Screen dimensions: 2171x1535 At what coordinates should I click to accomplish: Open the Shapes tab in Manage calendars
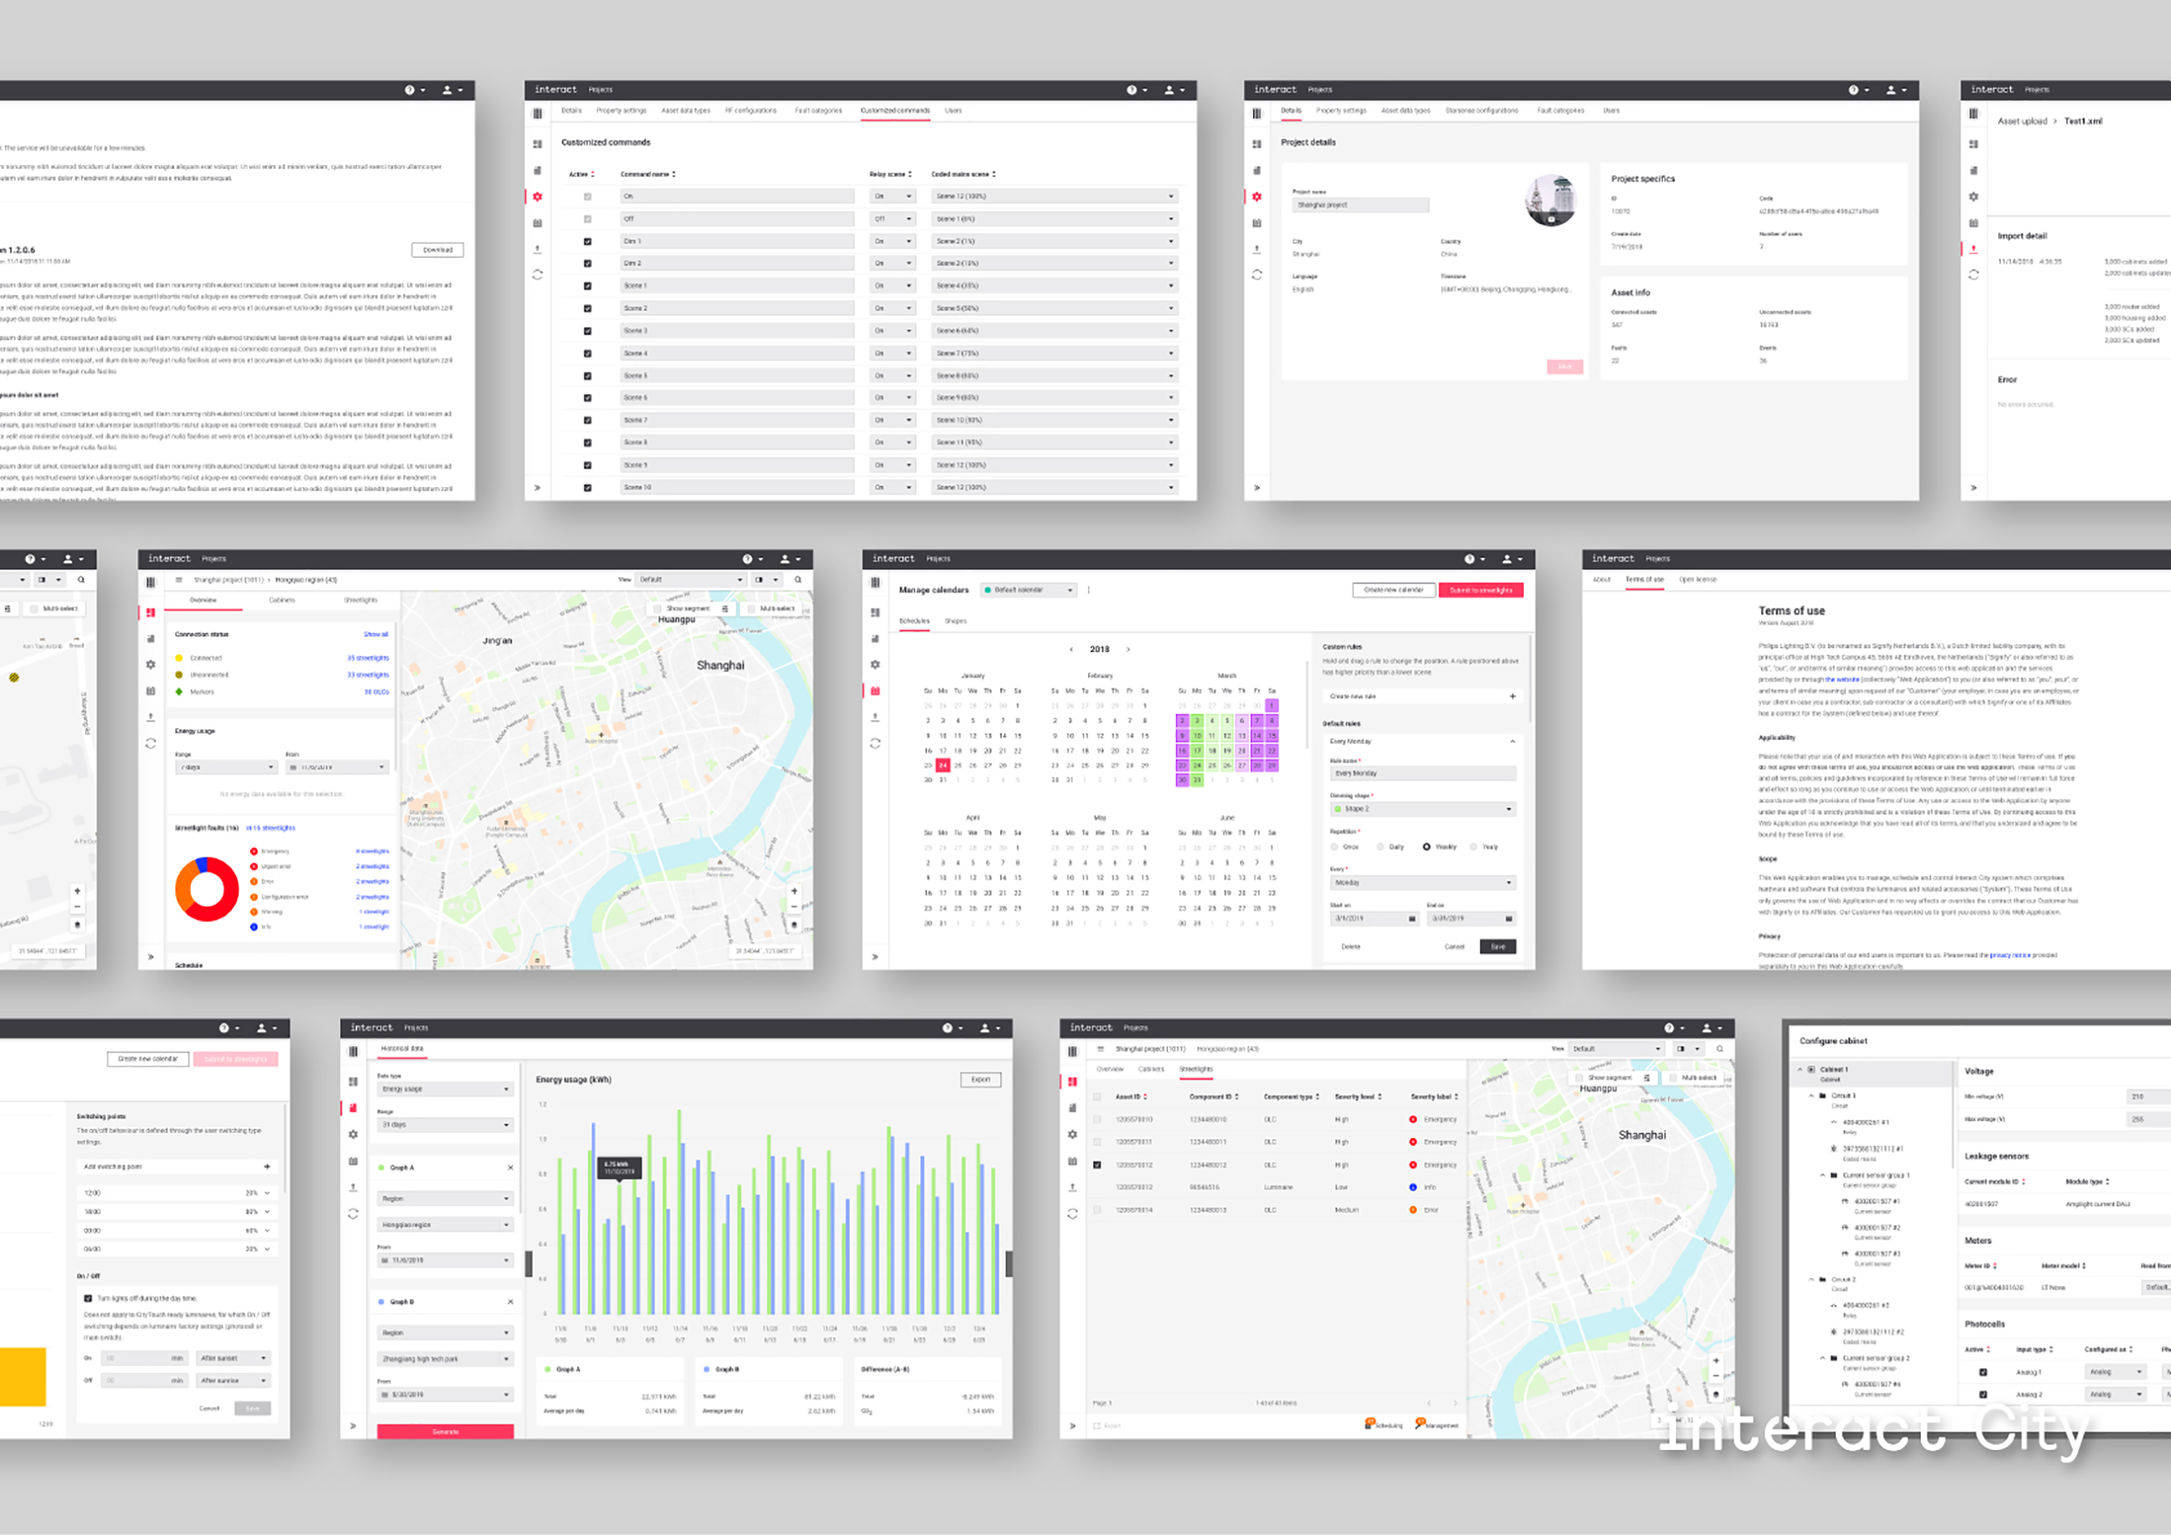pyautogui.click(x=956, y=621)
